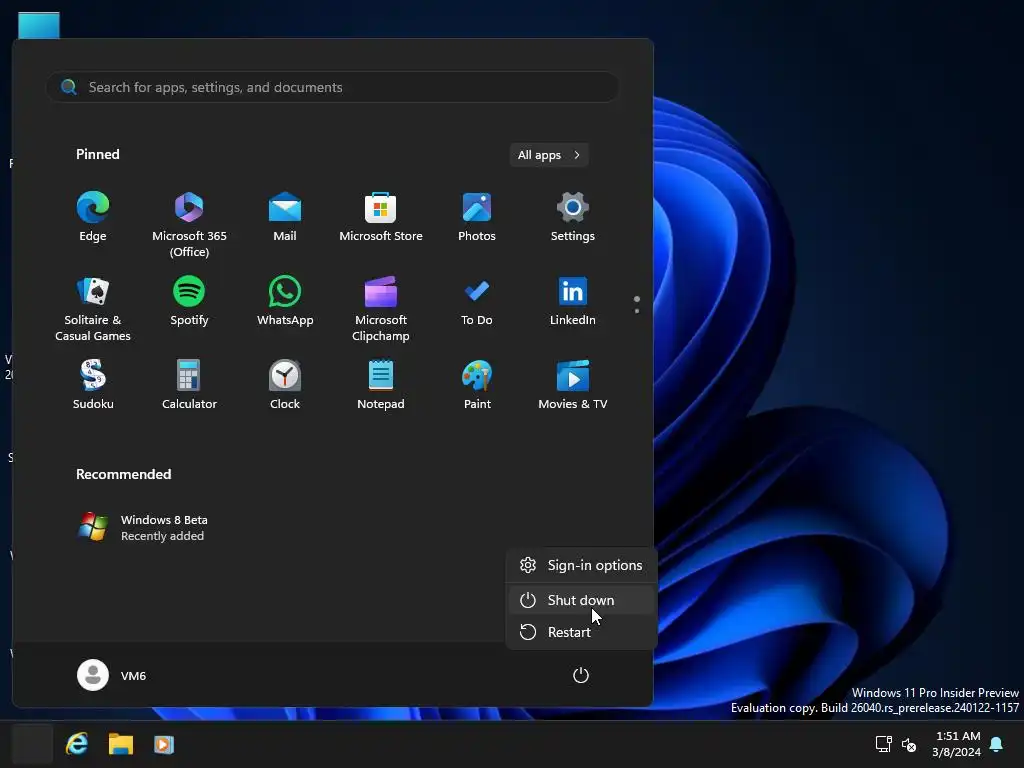Click the muted volume tray icon
The image size is (1024, 768).
tap(908, 744)
